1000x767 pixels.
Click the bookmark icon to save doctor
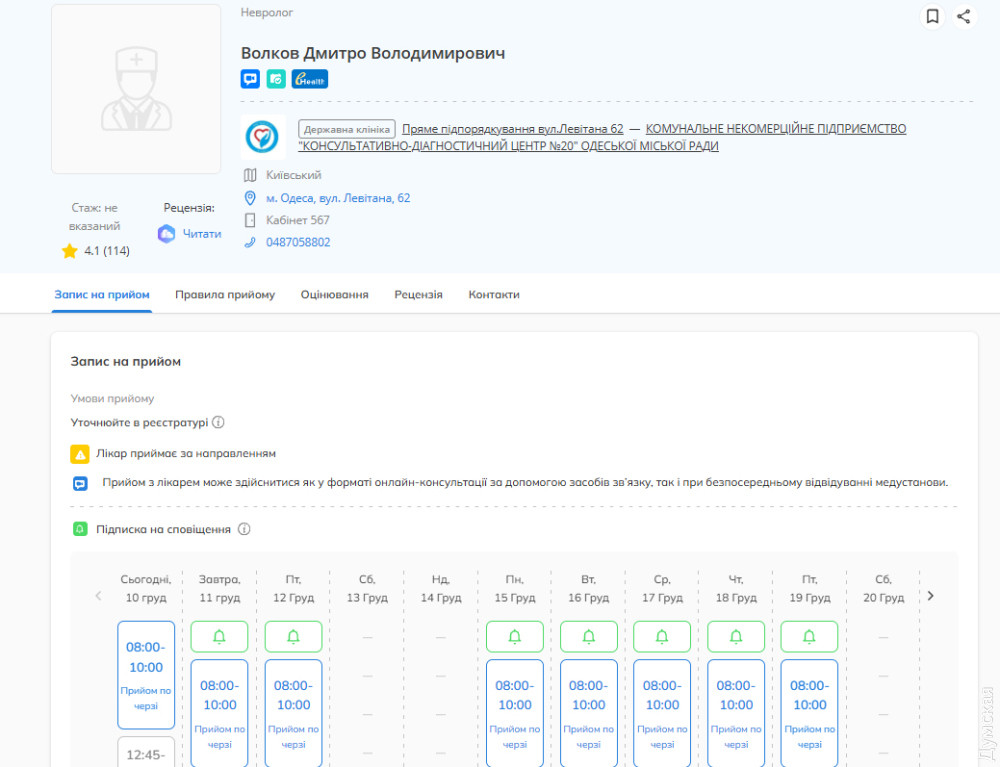click(932, 16)
